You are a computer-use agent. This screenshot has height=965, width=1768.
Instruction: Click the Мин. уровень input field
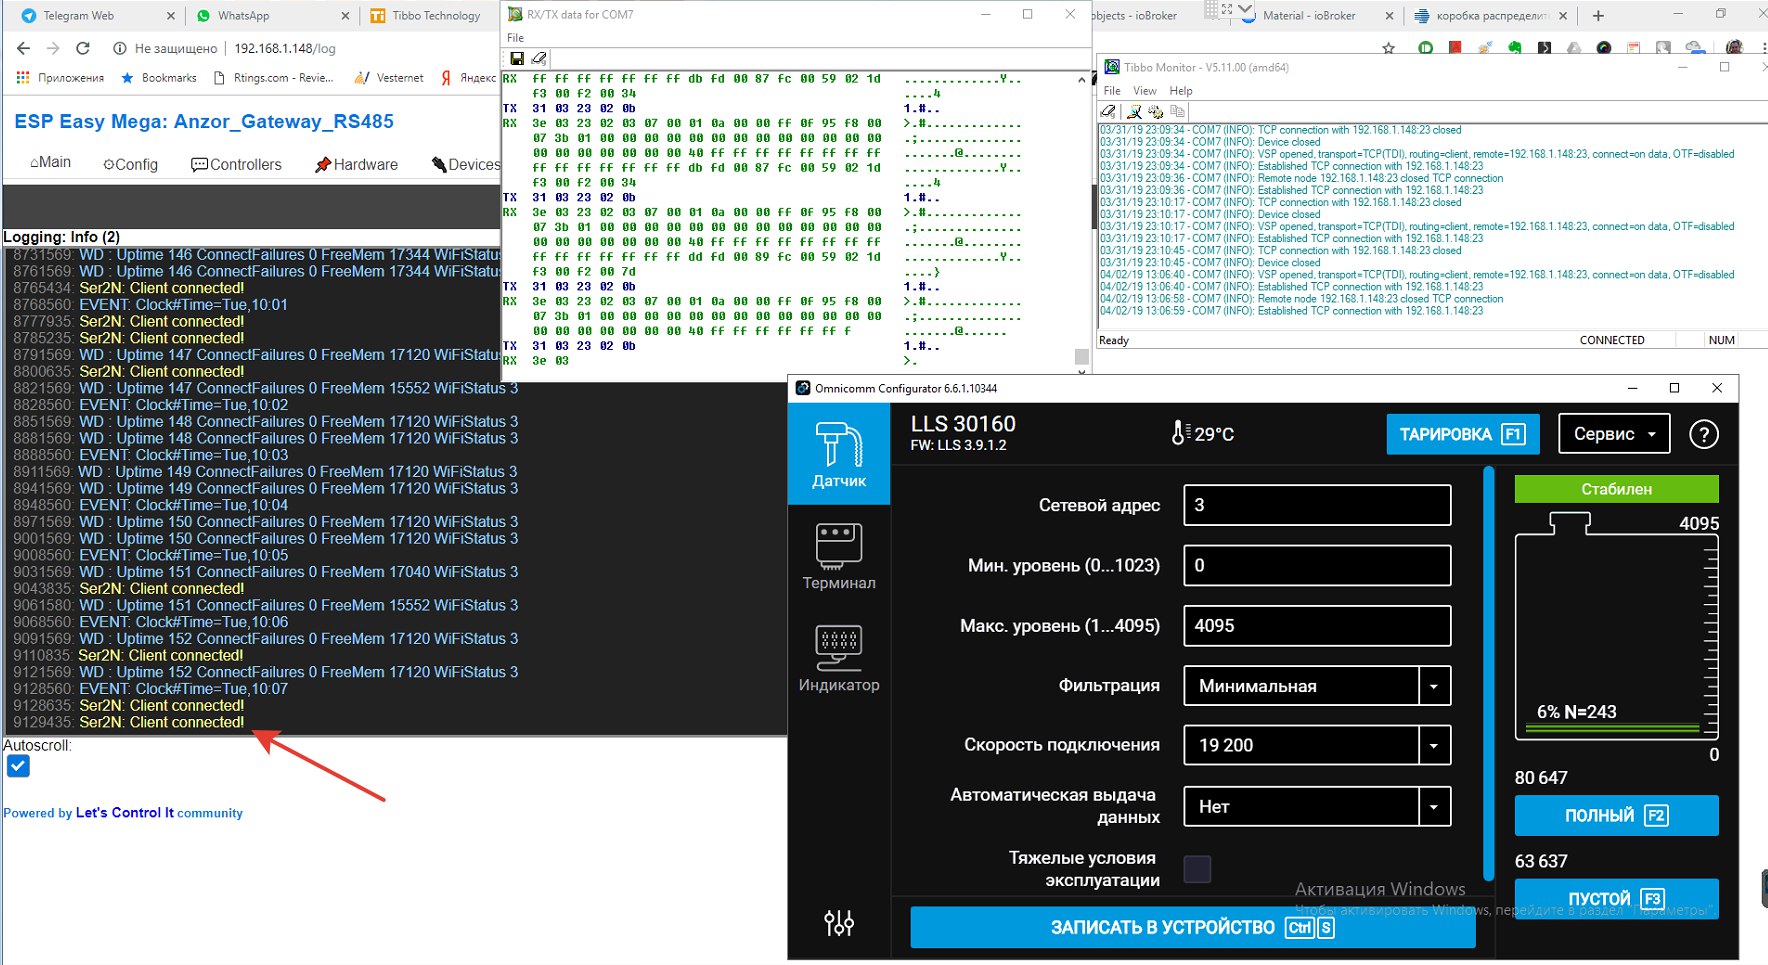point(1317,565)
